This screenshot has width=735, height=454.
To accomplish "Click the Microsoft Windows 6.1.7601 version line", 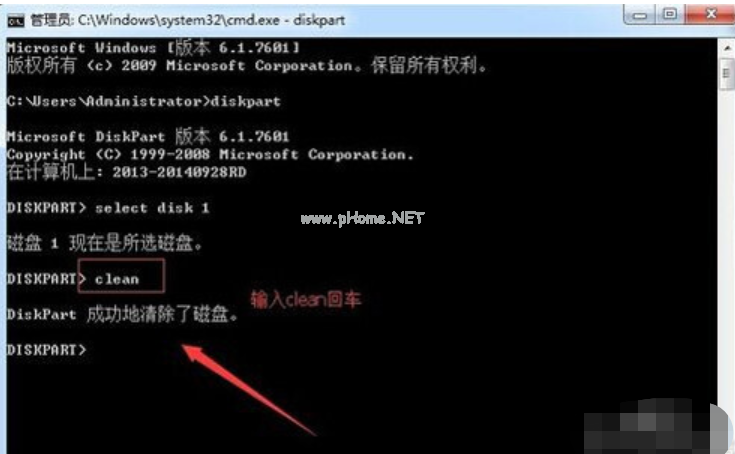I will 153,47.
